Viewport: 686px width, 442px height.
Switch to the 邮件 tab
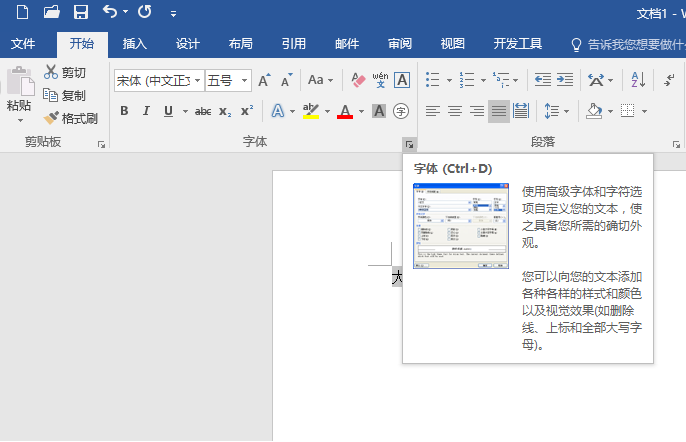347,44
